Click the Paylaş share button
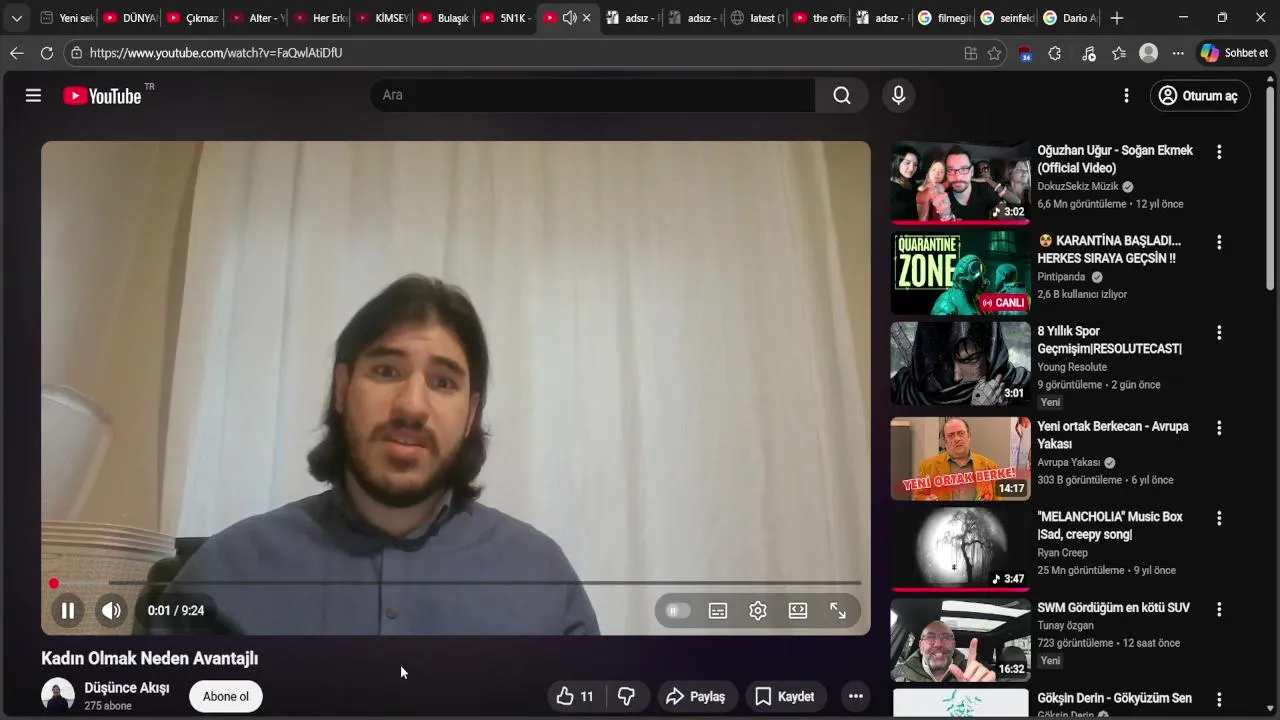 (696, 696)
